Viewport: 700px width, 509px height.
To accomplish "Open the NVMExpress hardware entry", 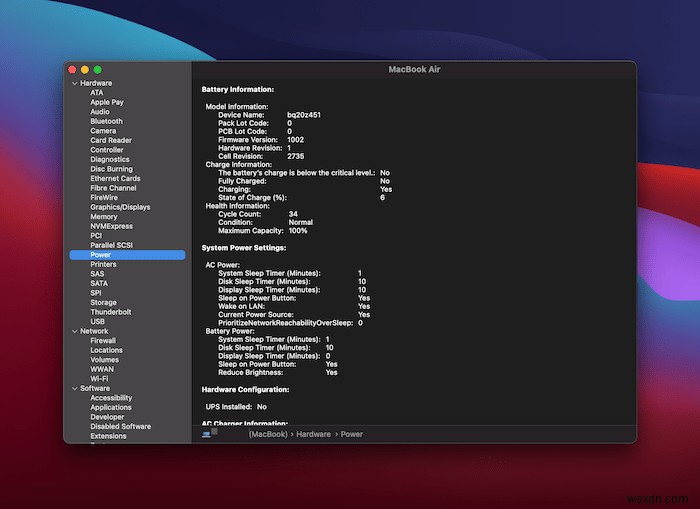I will pos(111,226).
